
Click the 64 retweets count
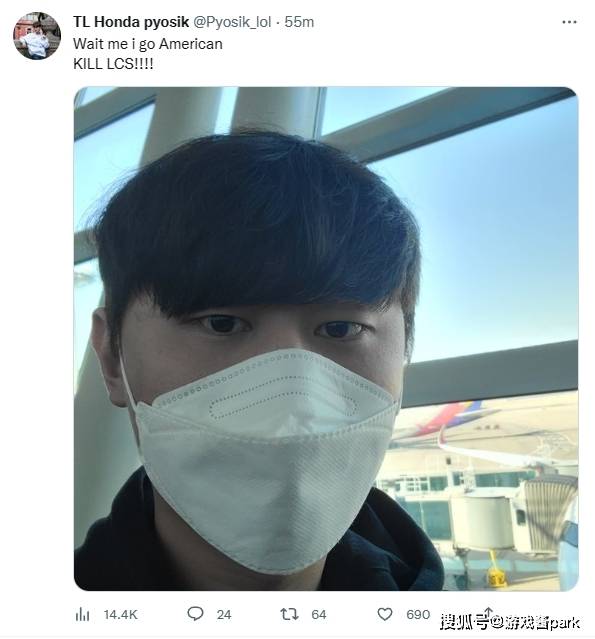319,615
